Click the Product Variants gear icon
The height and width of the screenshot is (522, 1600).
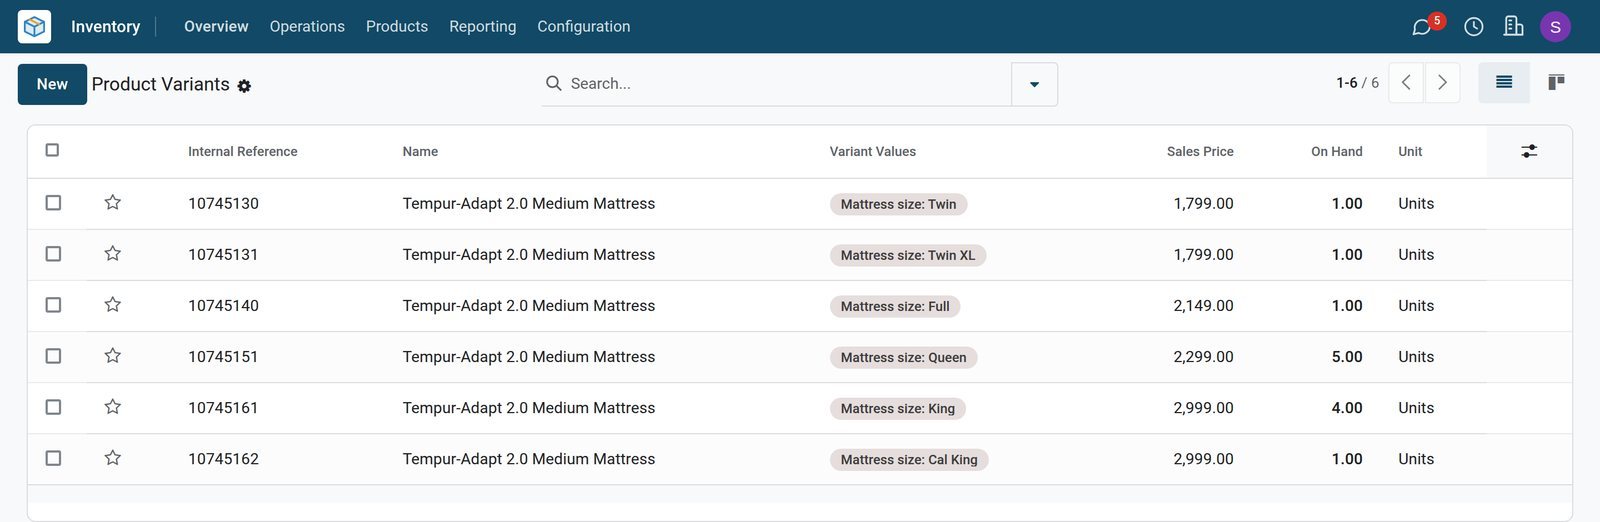pyautogui.click(x=244, y=86)
